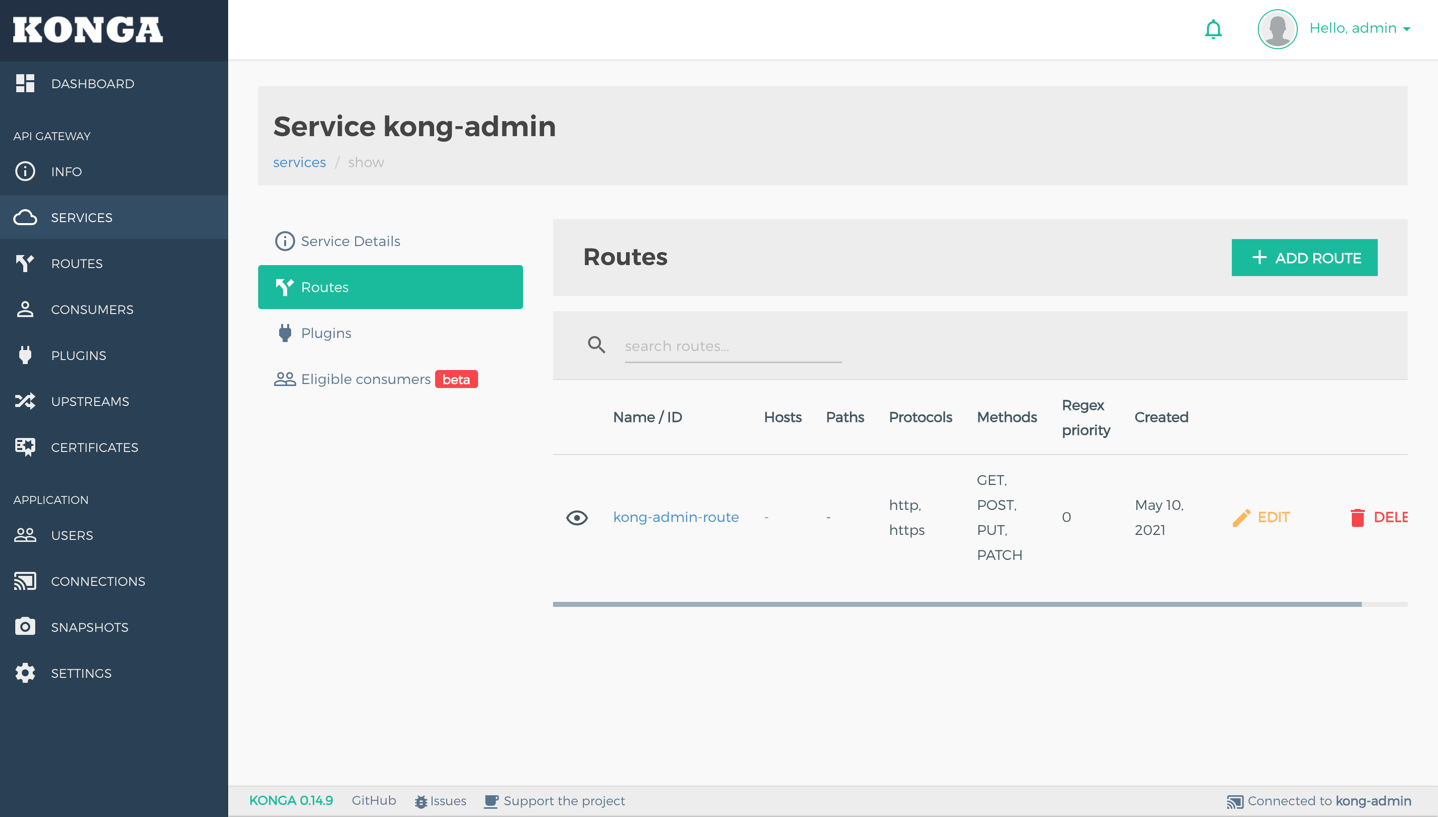Click the Regex priority column header
This screenshot has width=1438, height=817.
pos(1086,417)
